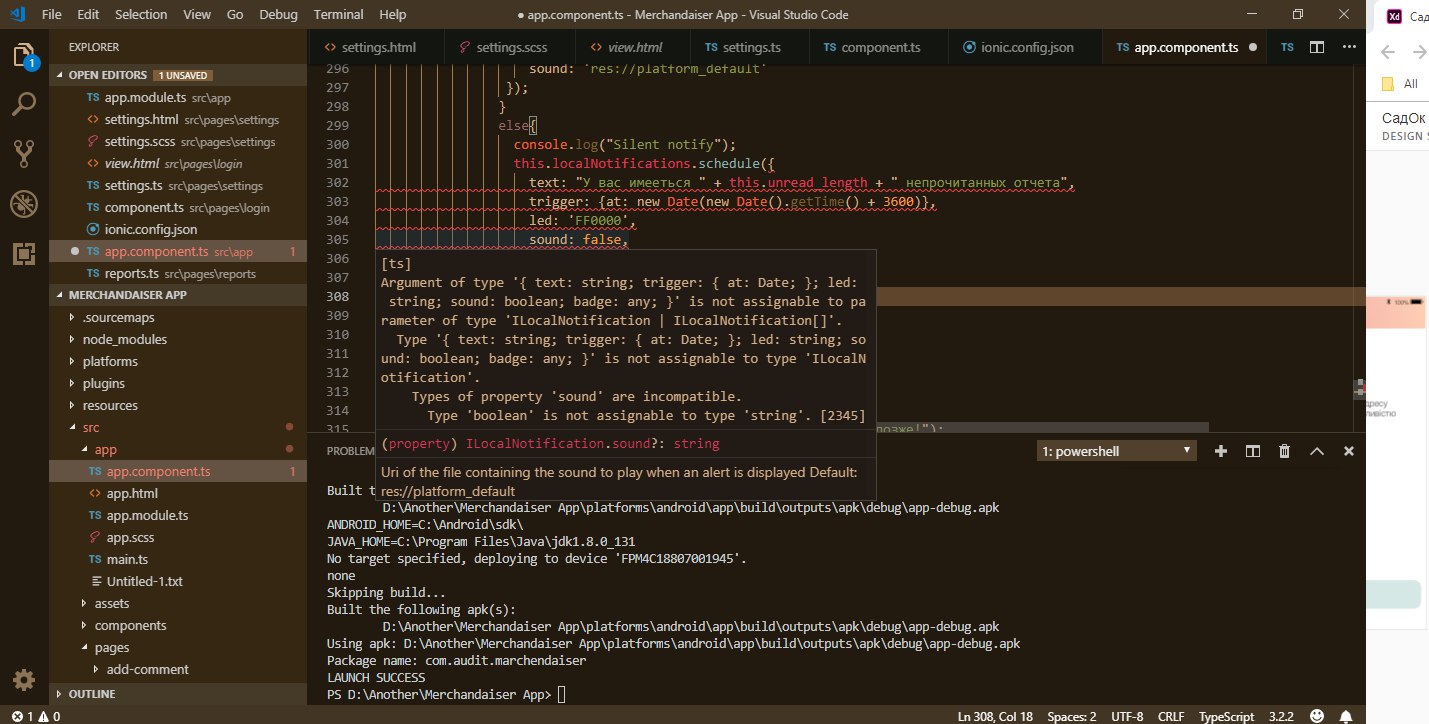This screenshot has height=724, width=1429.
Task: Open the File menu
Action: [x=52, y=15]
